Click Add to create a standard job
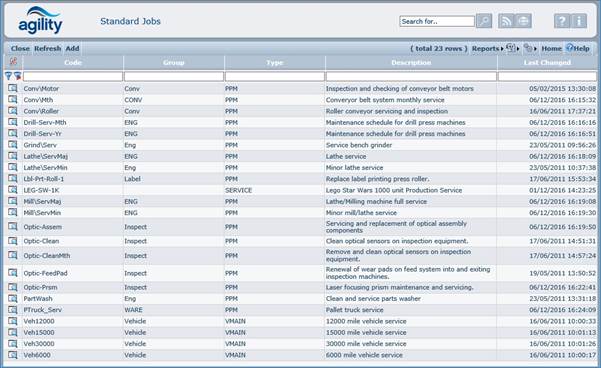The image size is (601, 368). (72, 49)
